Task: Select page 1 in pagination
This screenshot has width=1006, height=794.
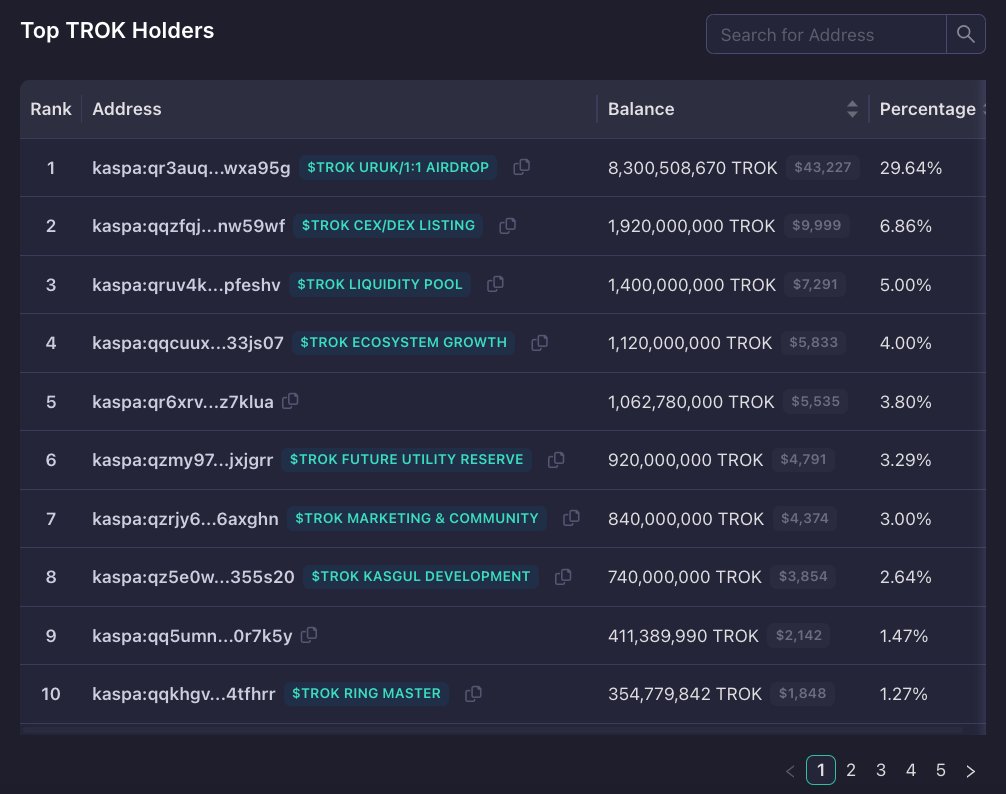Action: [x=821, y=770]
